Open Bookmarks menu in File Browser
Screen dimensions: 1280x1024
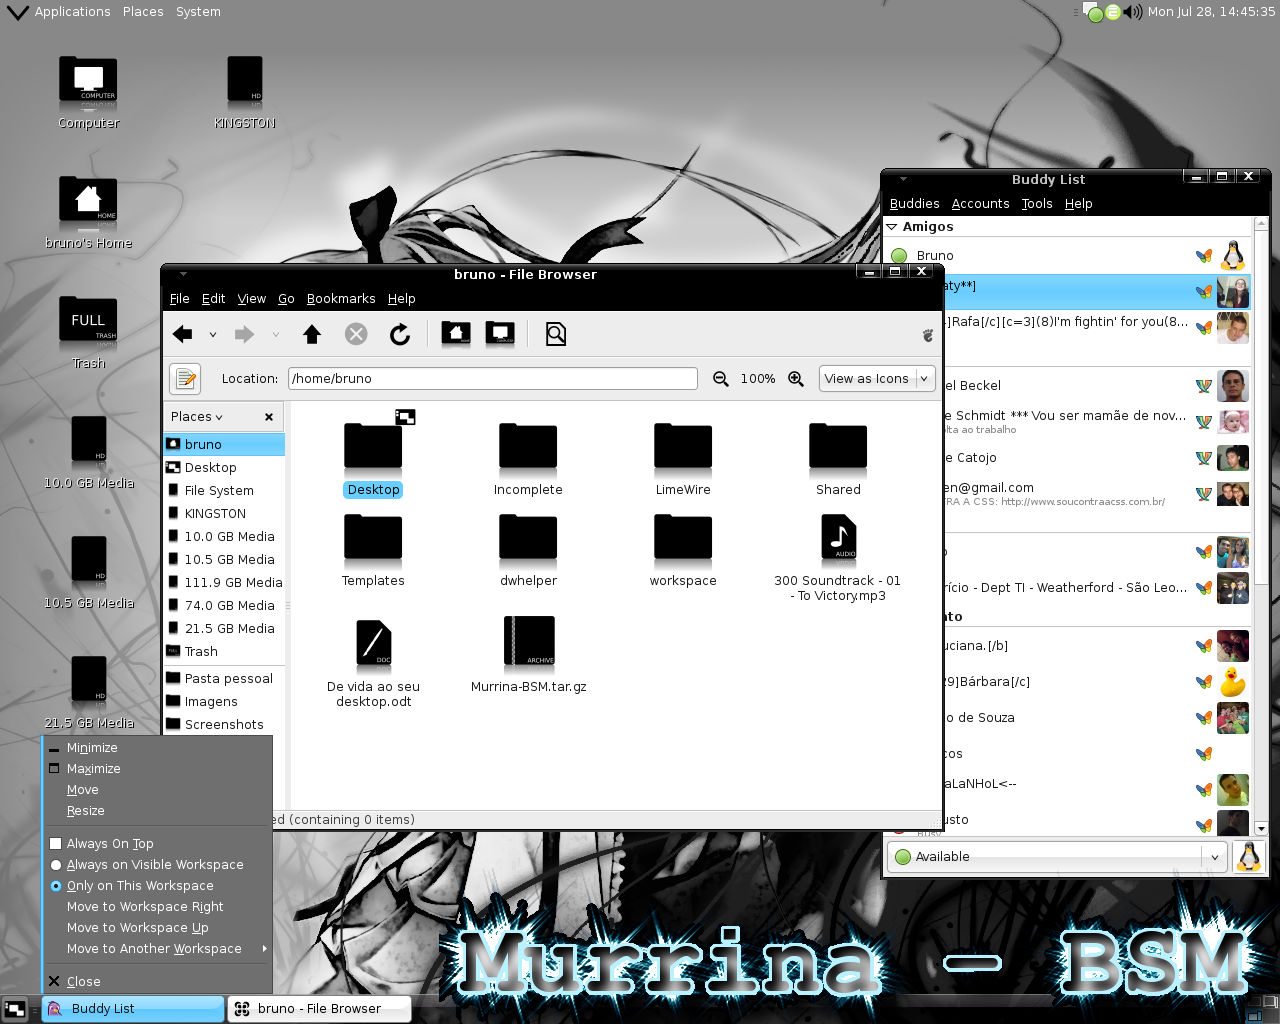coord(341,299)
